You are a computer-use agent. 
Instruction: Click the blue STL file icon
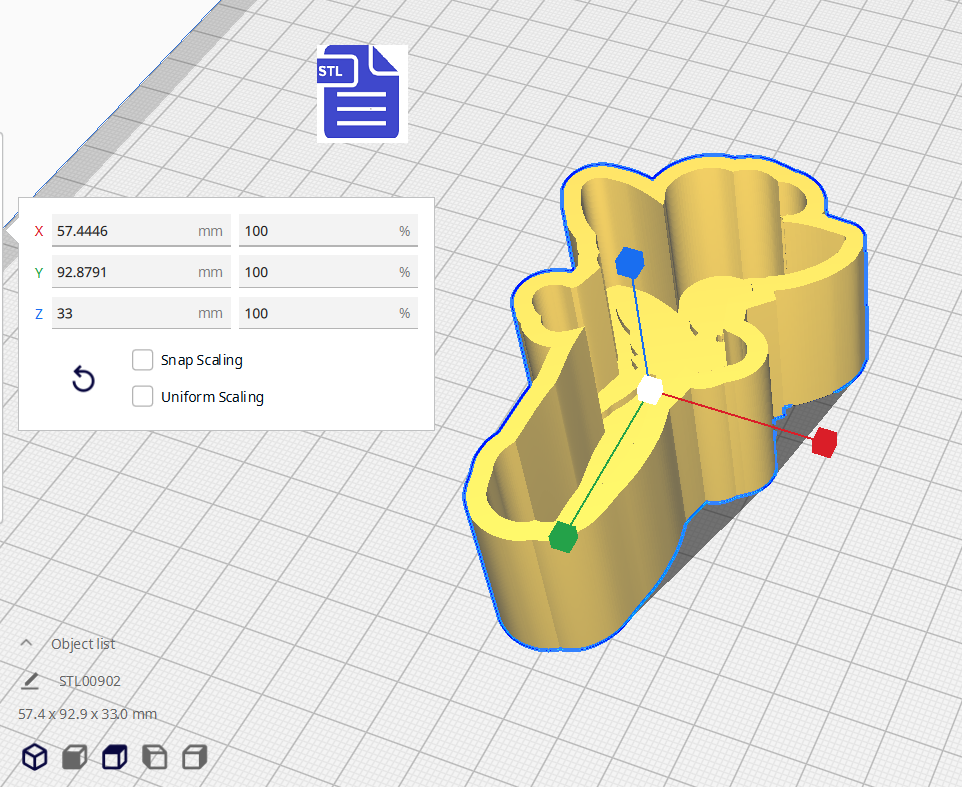pos(362,92)
